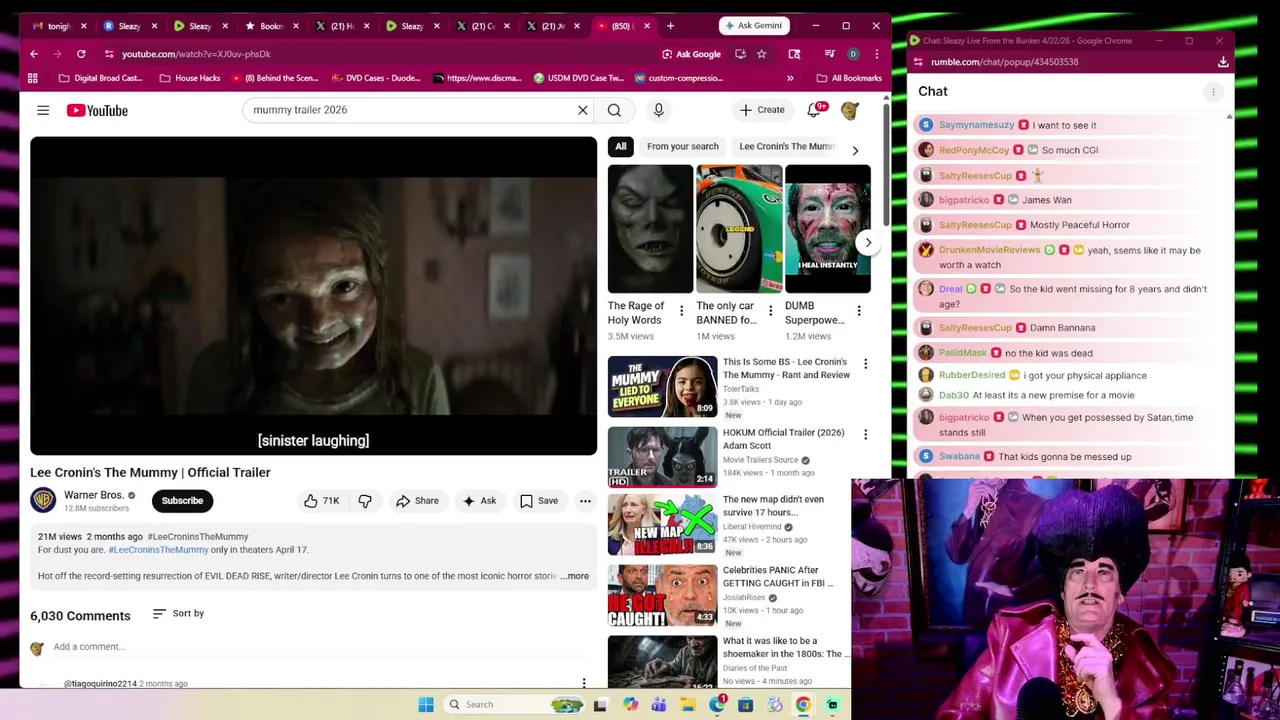Click Ask Google in the address bar

[x=691, y=54]
